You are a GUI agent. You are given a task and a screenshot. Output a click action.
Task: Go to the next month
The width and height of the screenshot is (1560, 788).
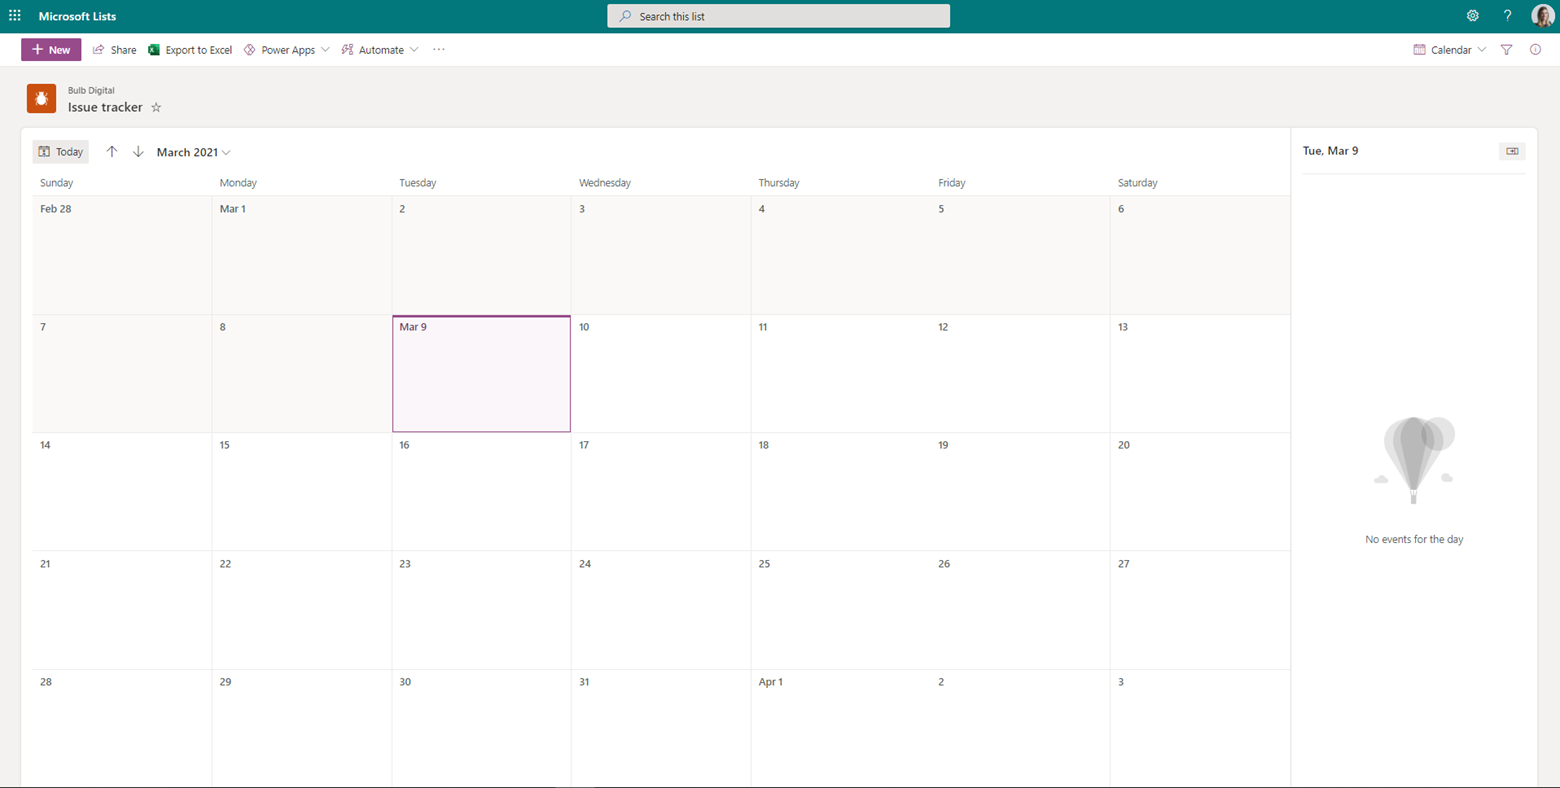point(138,151)
